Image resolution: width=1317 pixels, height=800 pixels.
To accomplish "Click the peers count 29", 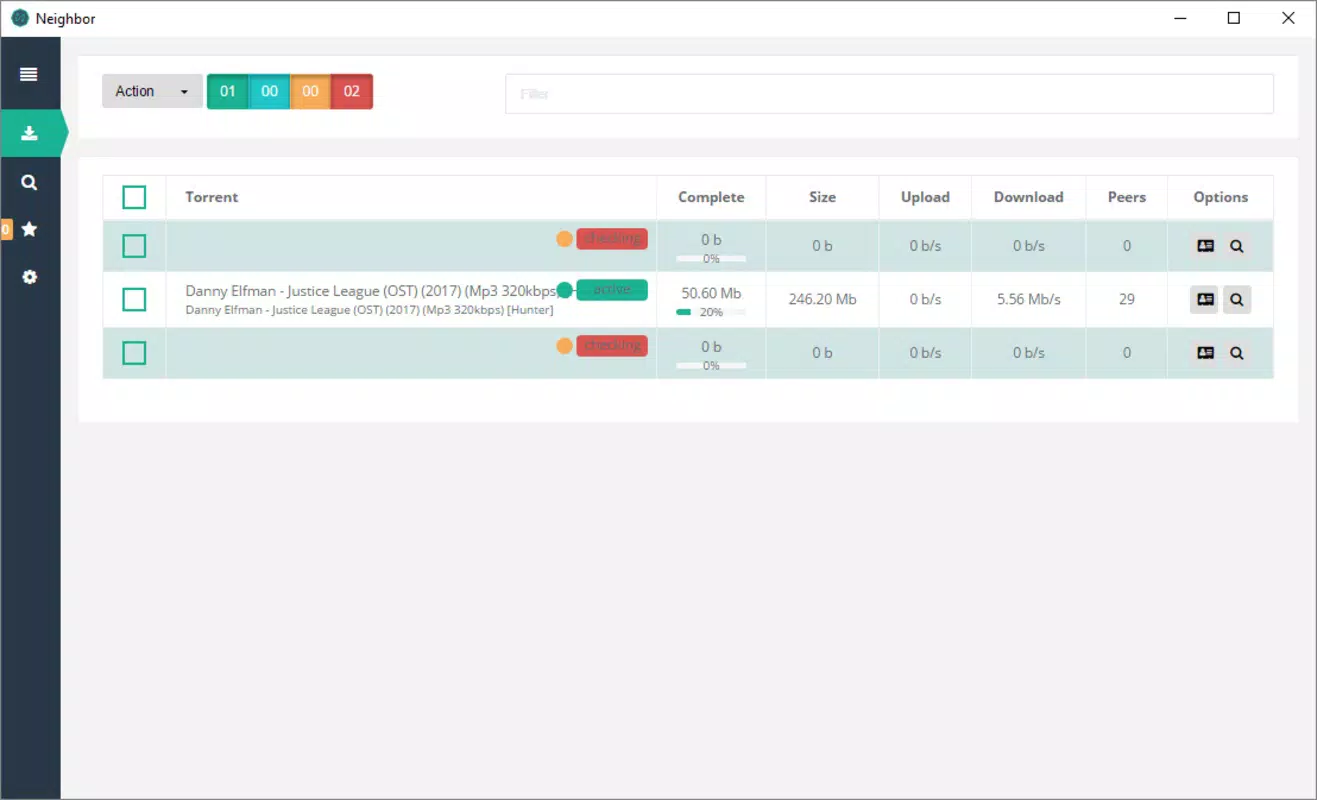I will [1126, 299].
